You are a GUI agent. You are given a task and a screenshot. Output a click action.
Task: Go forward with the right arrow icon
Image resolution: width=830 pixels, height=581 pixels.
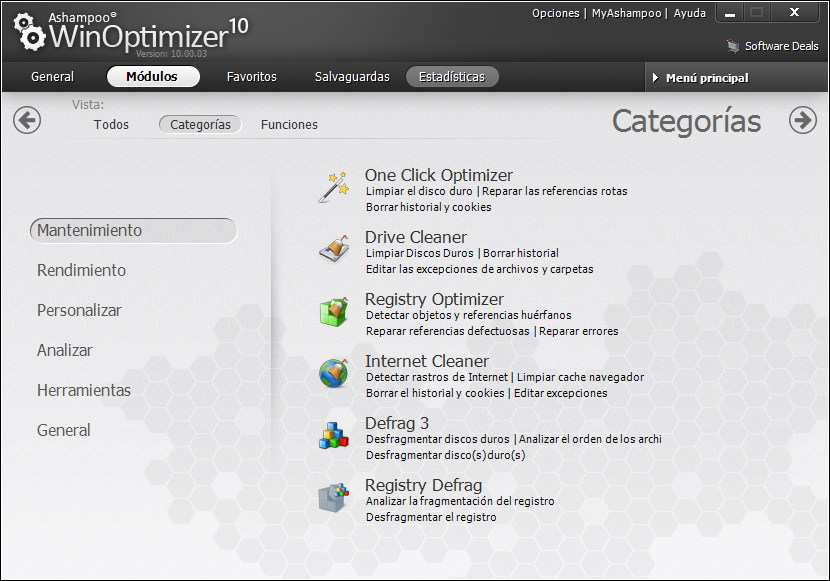pyautogui.click(x=802, y=120)
